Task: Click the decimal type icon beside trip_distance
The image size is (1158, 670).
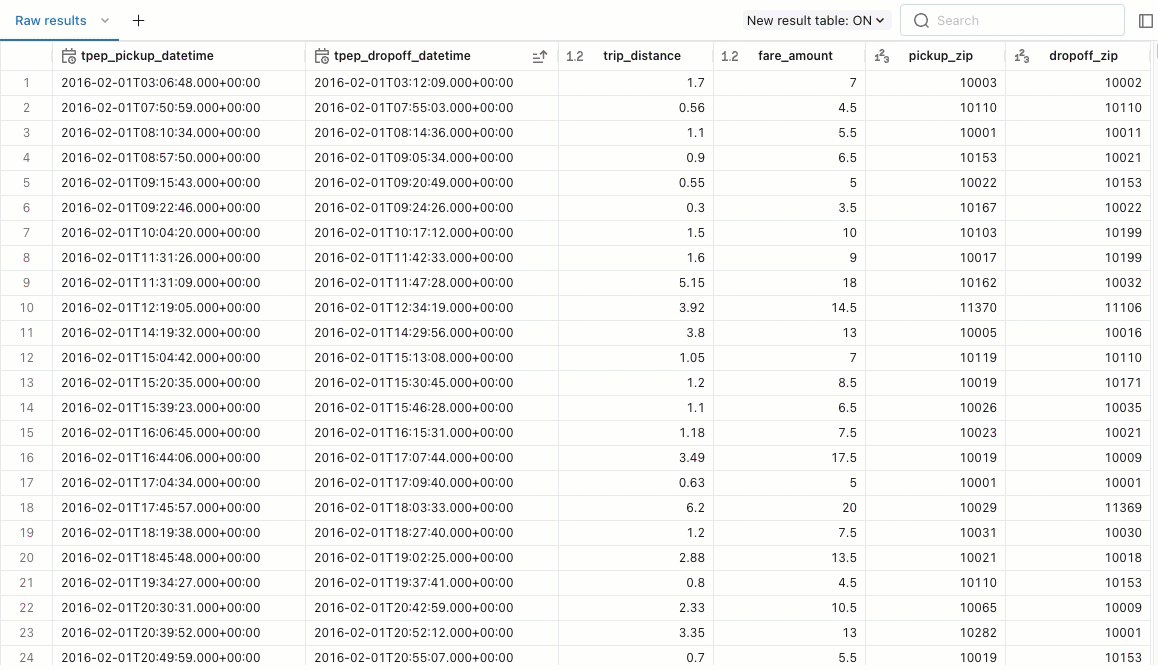Action: [575, 56]
